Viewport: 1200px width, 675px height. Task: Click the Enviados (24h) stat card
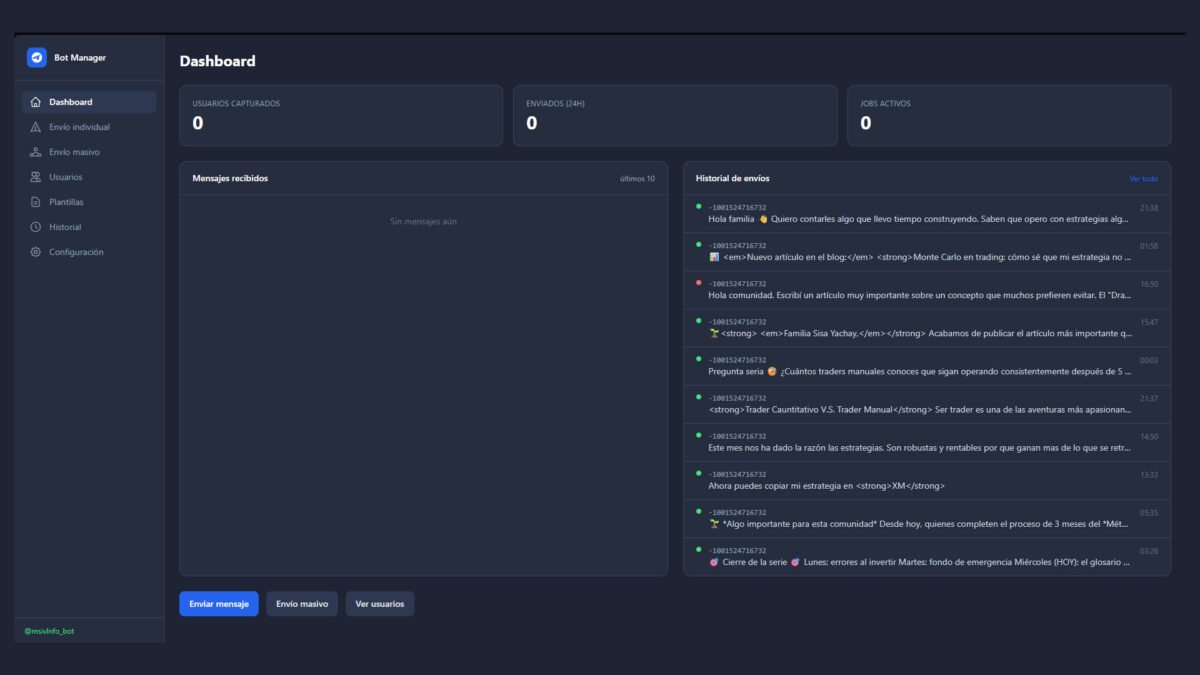tap(675, 116)
